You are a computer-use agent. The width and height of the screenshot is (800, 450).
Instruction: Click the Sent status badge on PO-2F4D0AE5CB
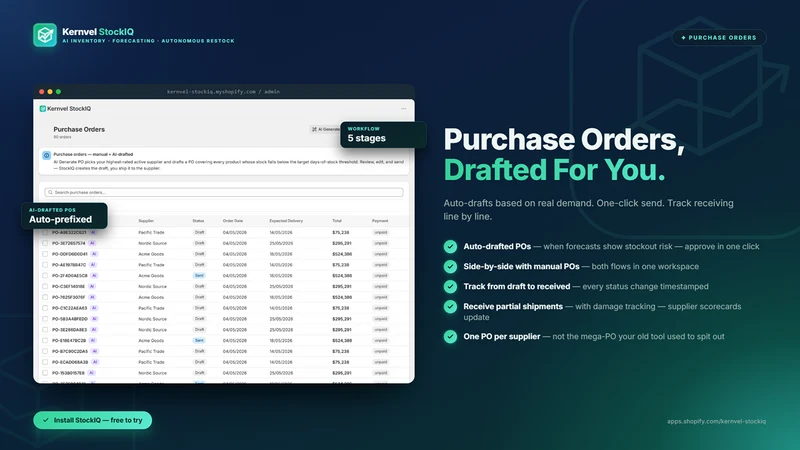click(199, 276)
